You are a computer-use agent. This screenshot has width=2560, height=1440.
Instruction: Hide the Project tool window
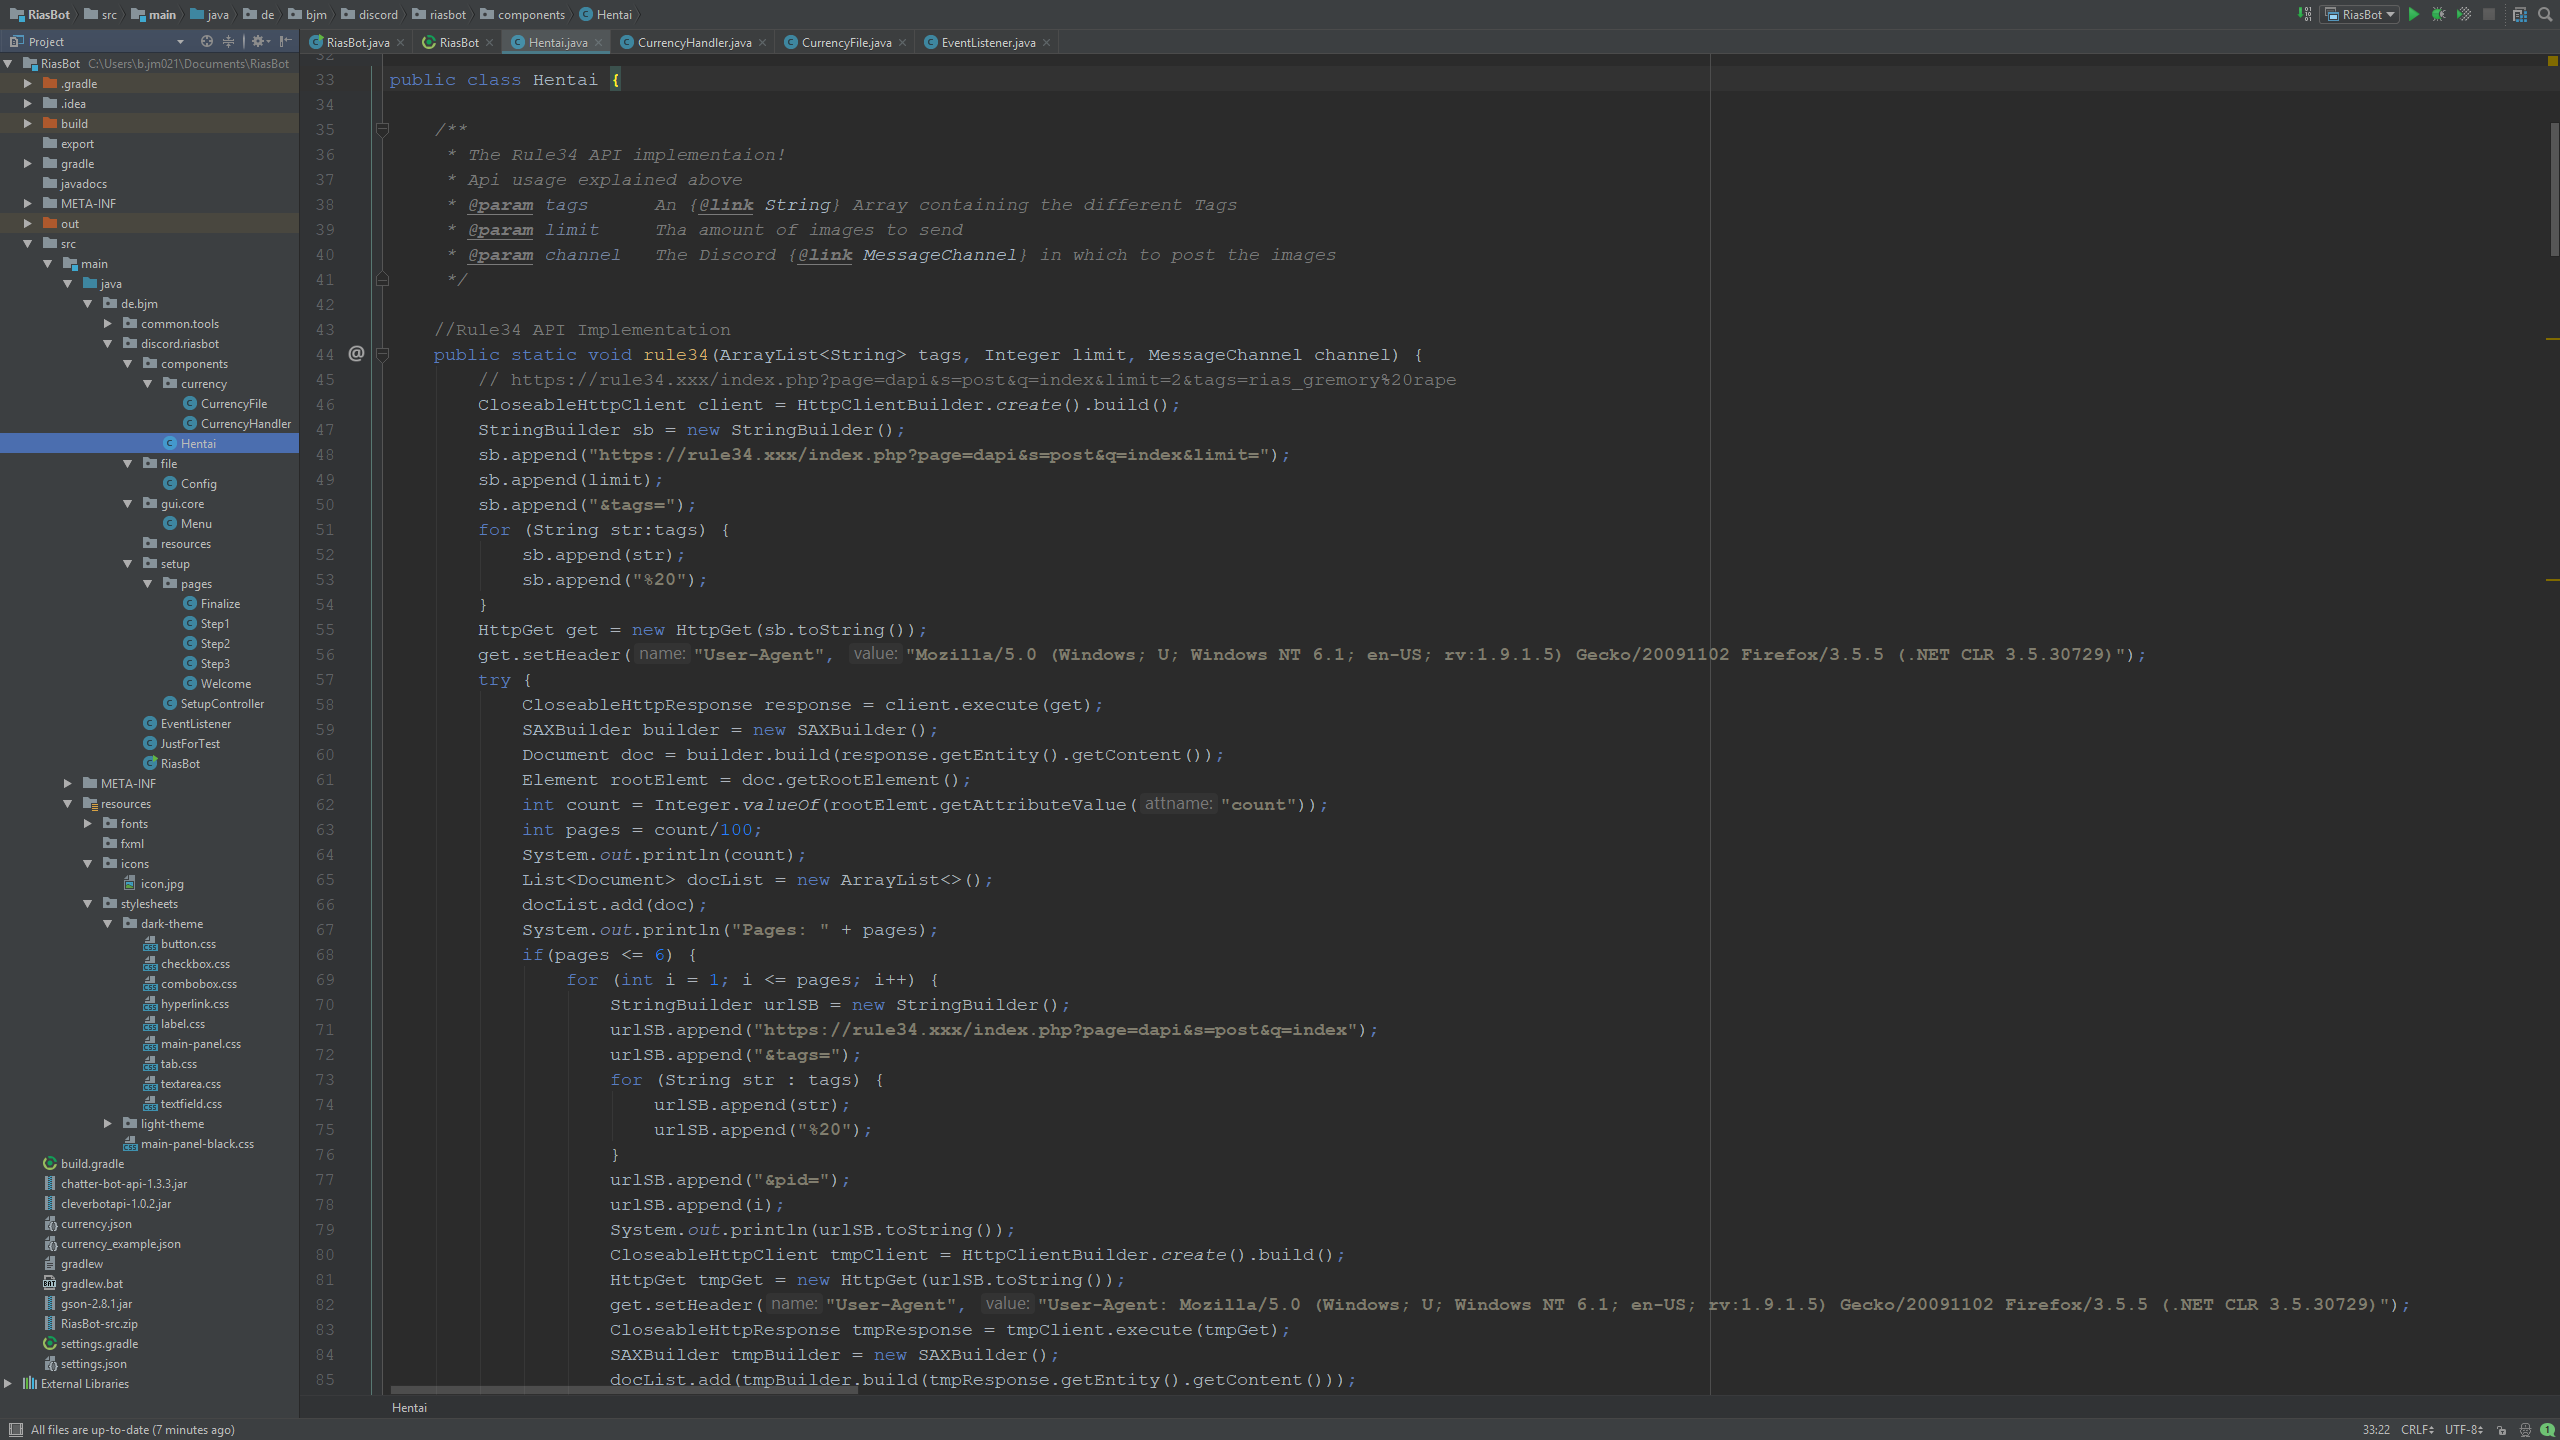[x=286, y=41]
